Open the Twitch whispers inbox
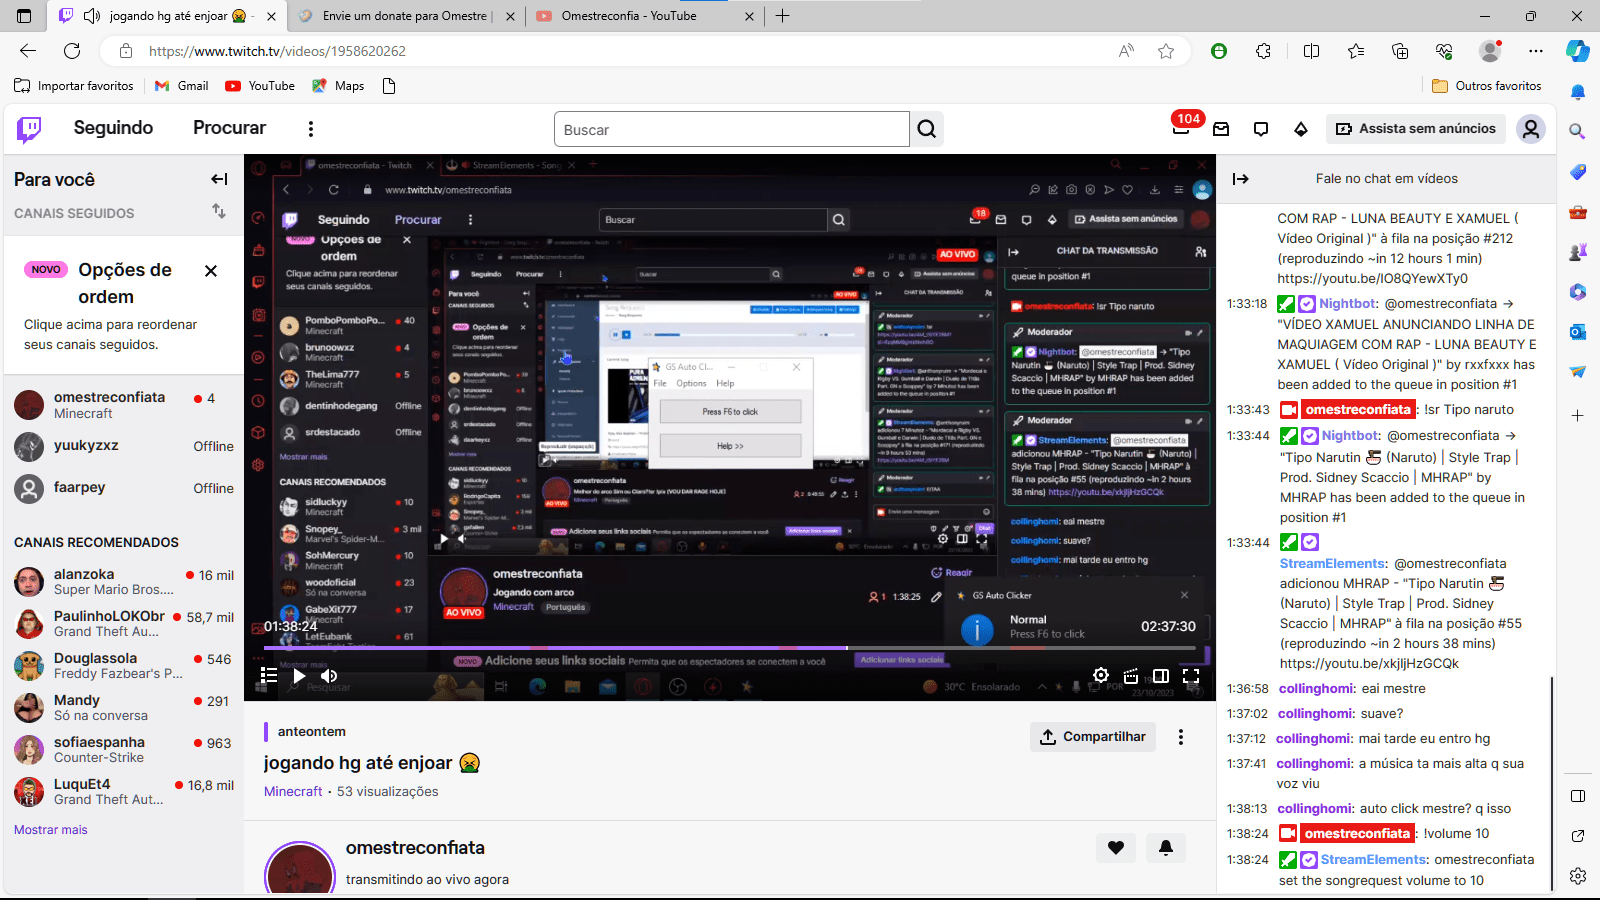Screen dimensions: 1600x900 click(1221, 129)
